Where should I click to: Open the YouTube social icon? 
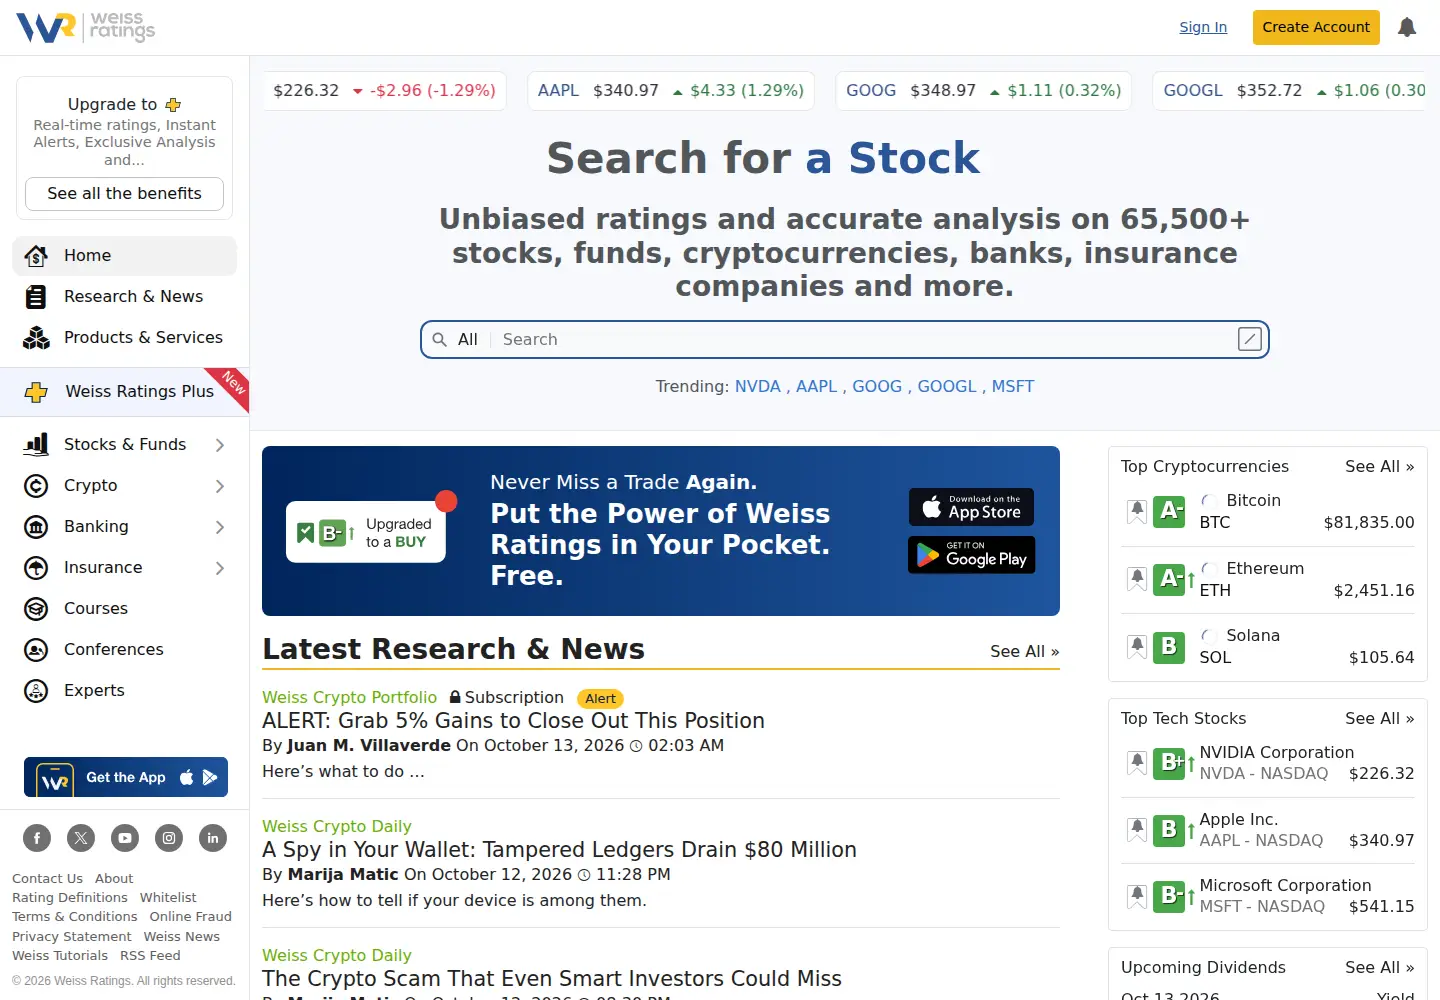tap(125, 838)
